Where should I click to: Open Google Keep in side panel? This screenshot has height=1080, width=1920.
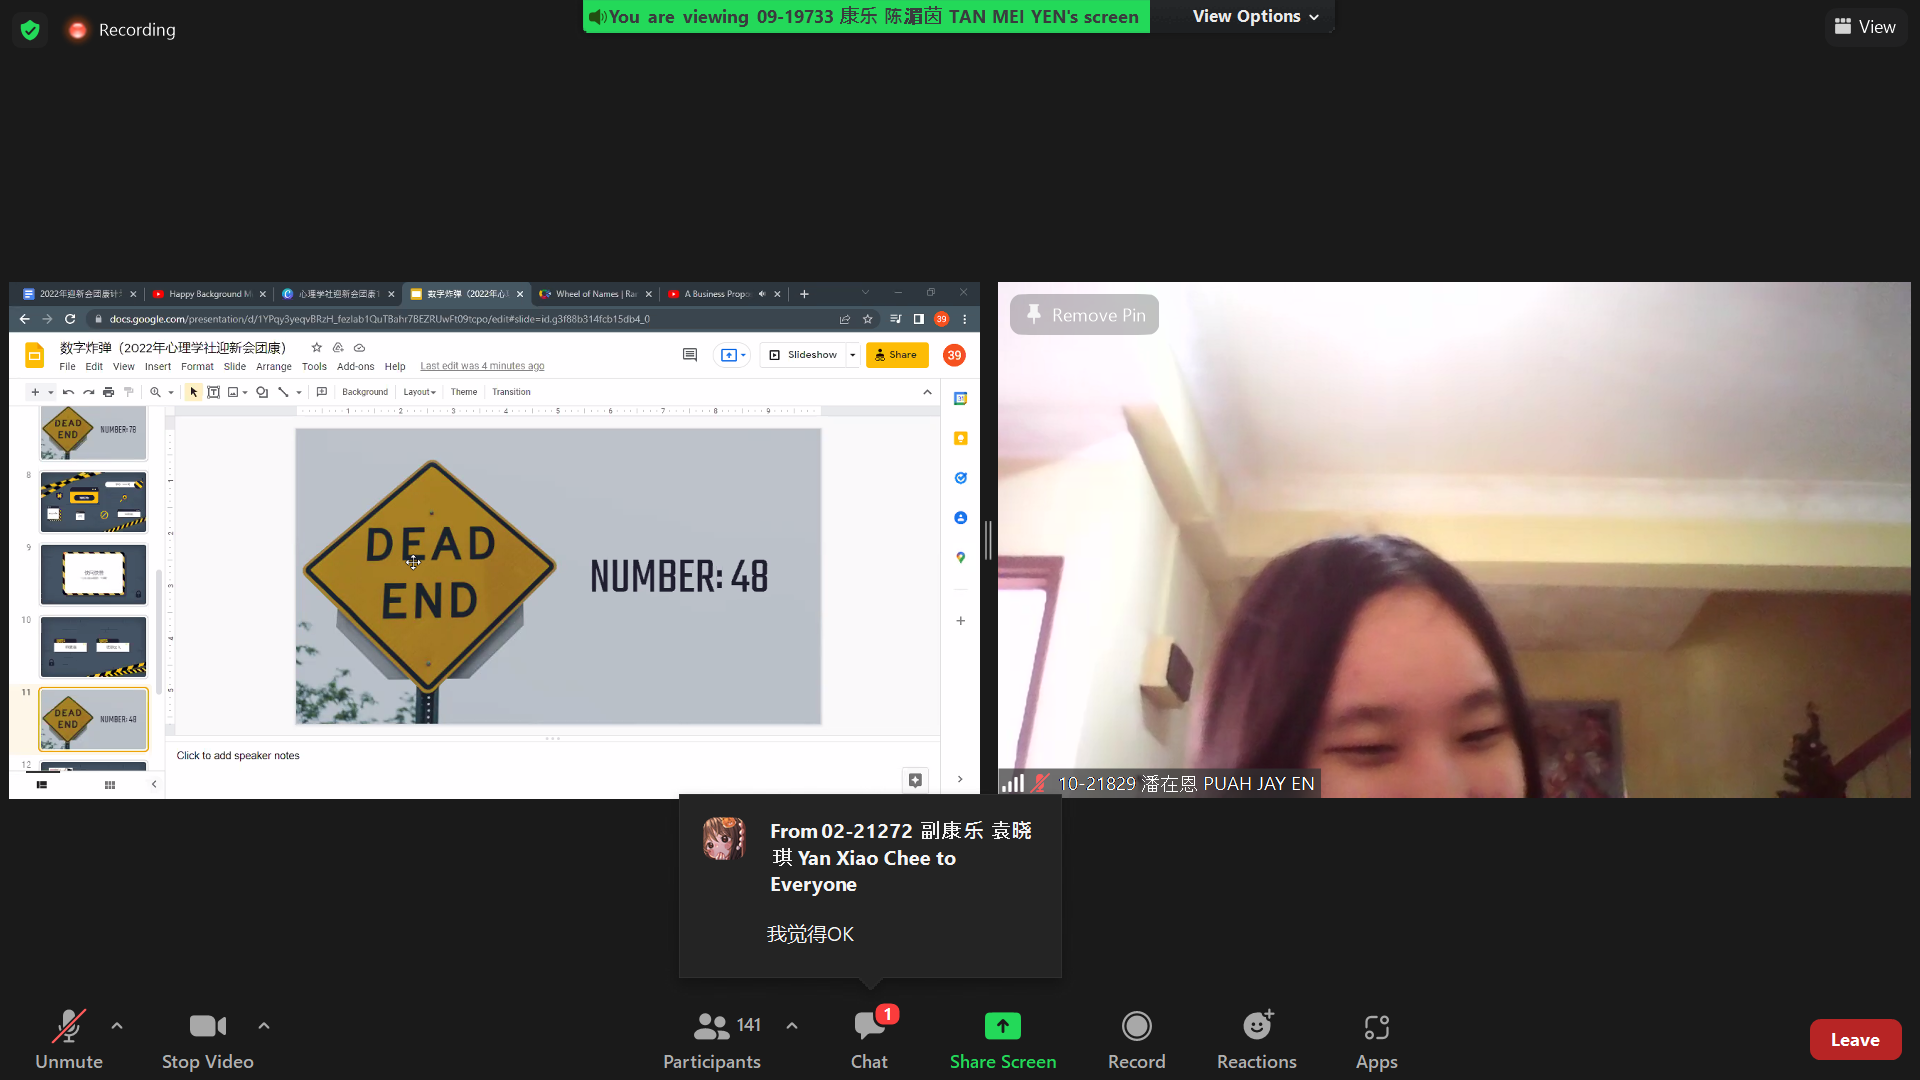coord(960,438)
